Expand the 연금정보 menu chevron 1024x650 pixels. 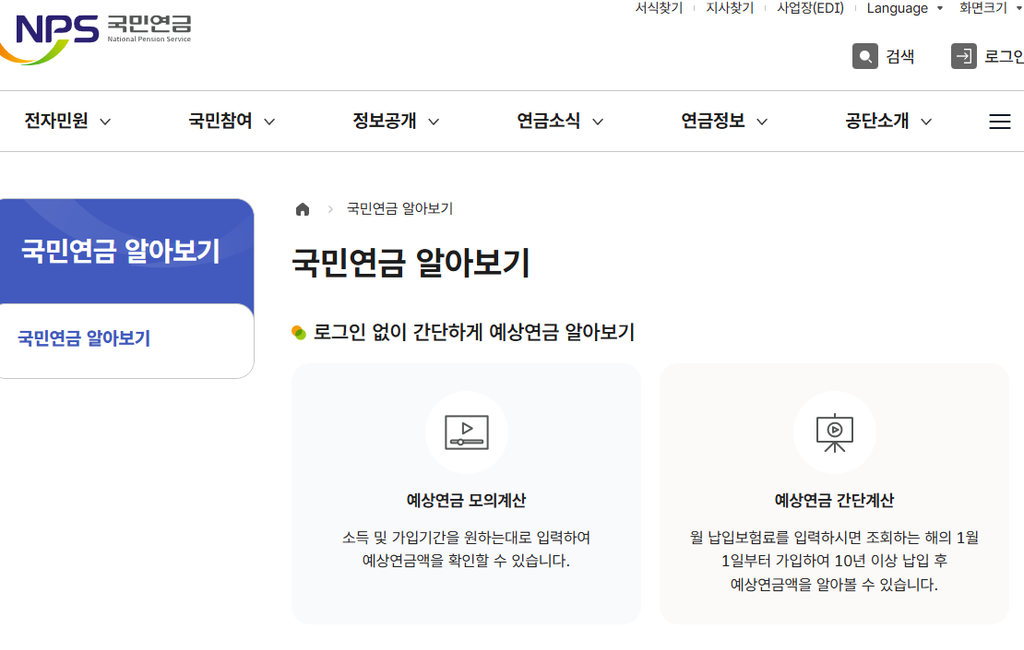pos(762,122)
